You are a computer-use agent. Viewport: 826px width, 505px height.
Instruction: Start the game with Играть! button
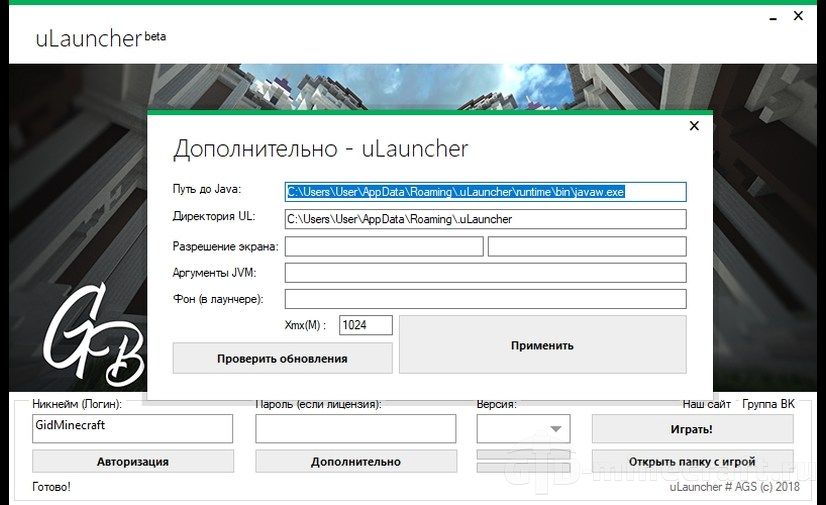(692, 429)
